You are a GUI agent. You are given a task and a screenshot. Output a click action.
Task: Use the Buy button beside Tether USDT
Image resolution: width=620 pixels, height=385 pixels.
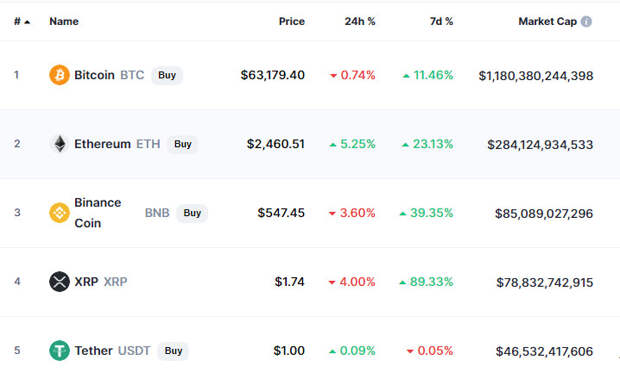click(173, 351)
